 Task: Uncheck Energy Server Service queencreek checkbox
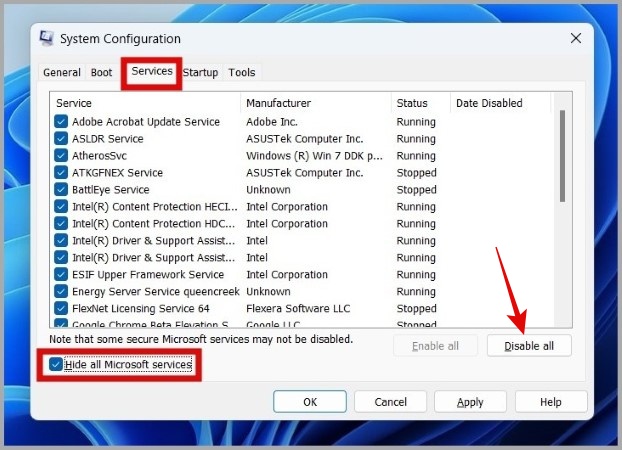[x=61, y=292]
